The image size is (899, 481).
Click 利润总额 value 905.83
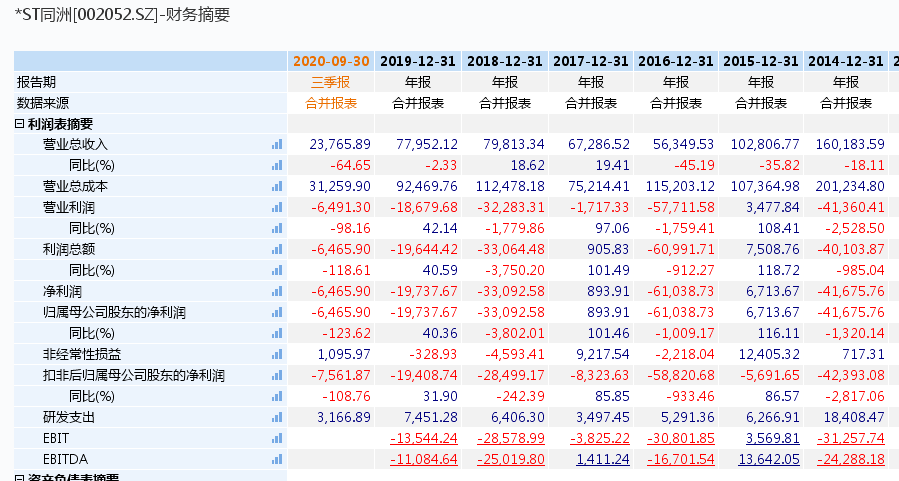click(x=608, y=249)
